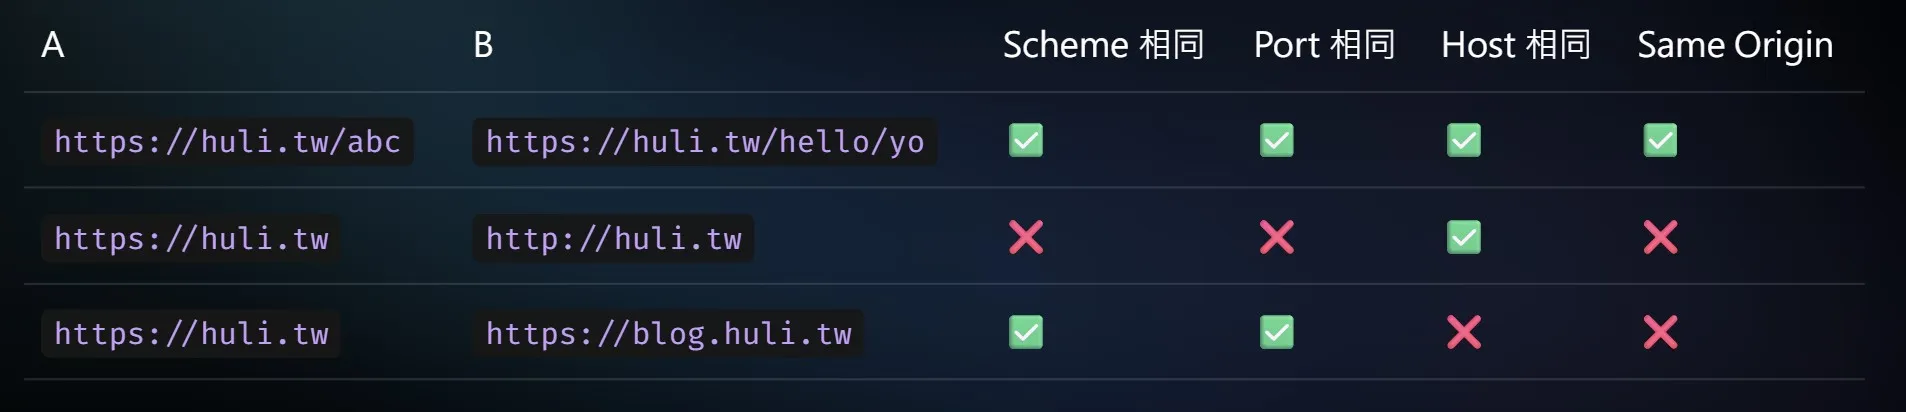This screenshot has width=1906, height=412.
Task: Click the Scheme checkmark in the huli.tw/abc row
Action: [x=1026, y=140]
